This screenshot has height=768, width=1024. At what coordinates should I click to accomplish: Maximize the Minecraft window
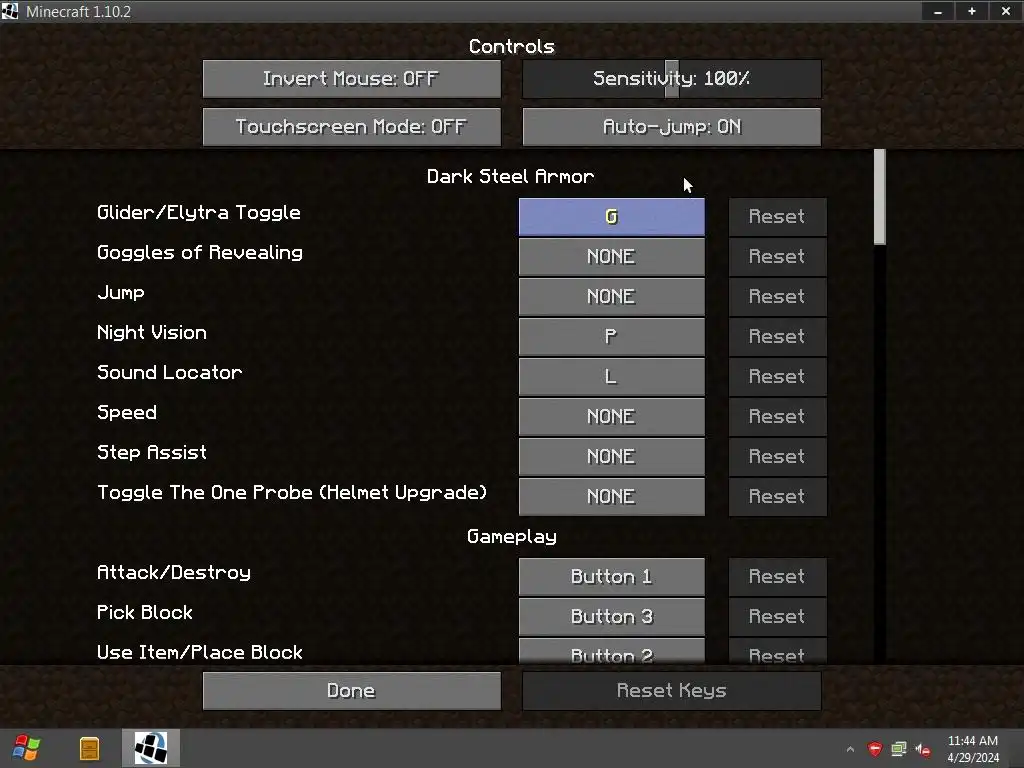[972, 11]
